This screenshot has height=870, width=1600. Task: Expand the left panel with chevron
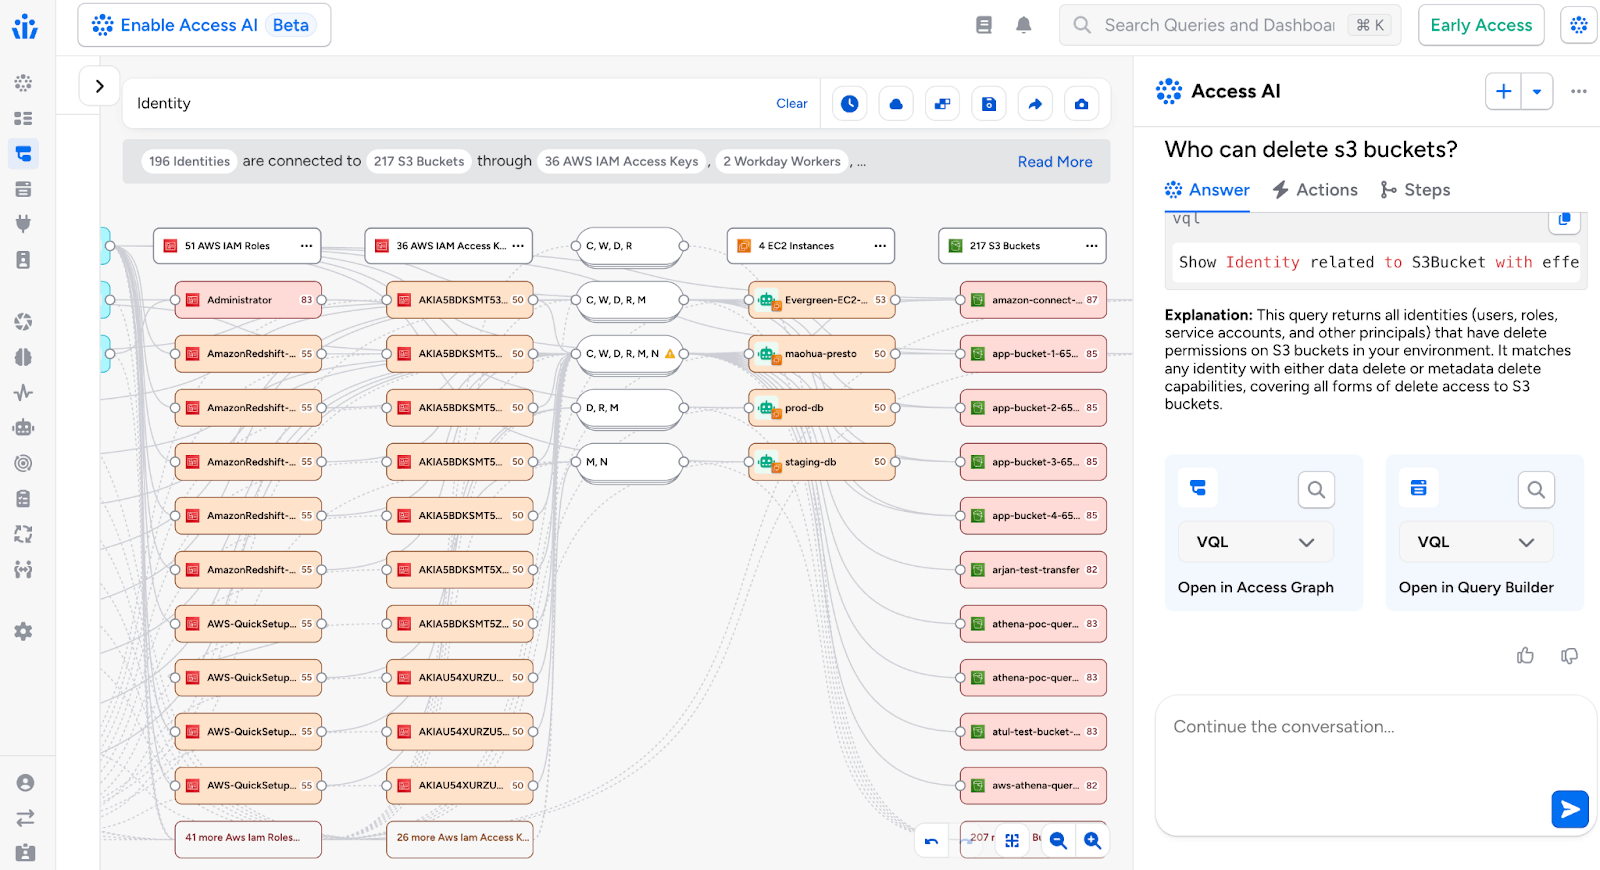pyautogui.click(x=99, y=86)
